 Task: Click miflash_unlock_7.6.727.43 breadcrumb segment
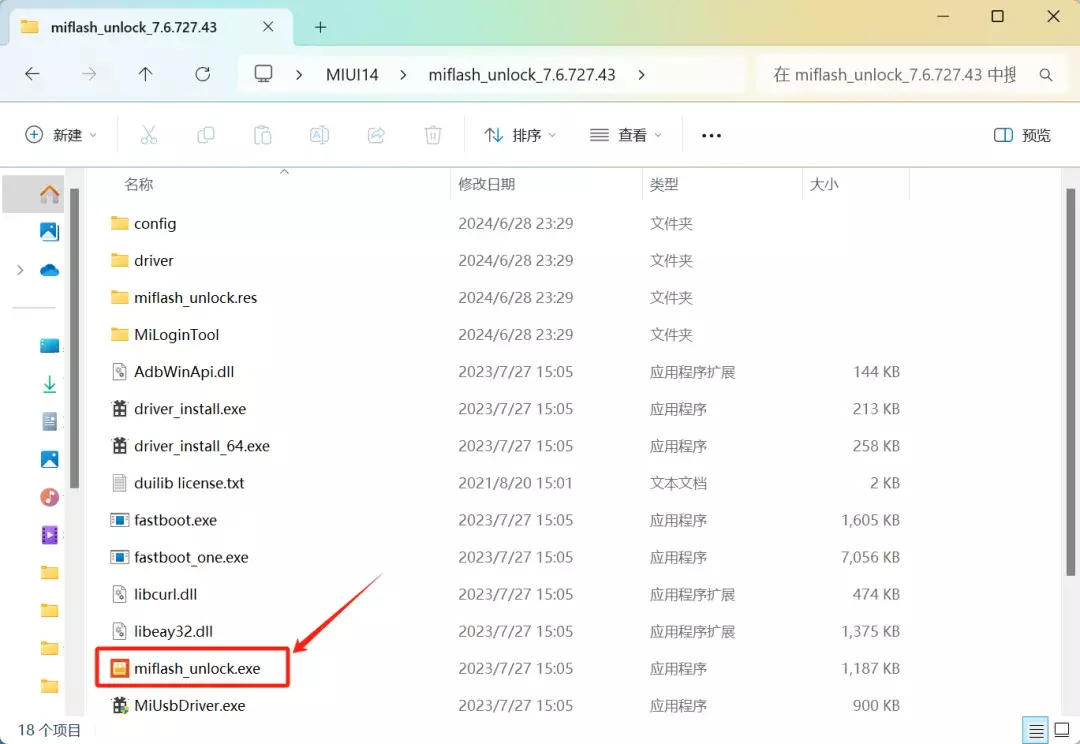click(x=521, y=74)
